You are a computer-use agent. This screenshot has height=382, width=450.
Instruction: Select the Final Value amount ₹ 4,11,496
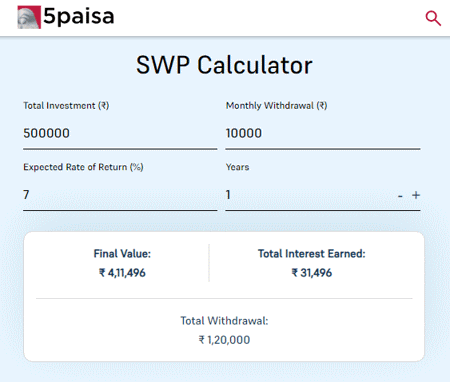pyautogui.click(x=122, y=273)
